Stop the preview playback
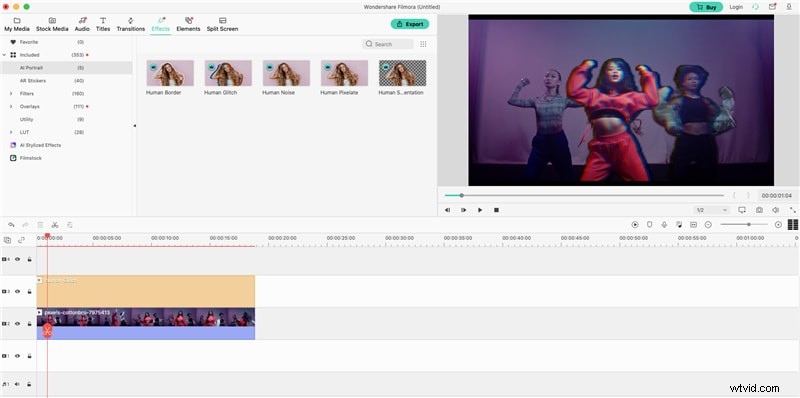Viewport: 800px width, 398px height. point(496,210)
